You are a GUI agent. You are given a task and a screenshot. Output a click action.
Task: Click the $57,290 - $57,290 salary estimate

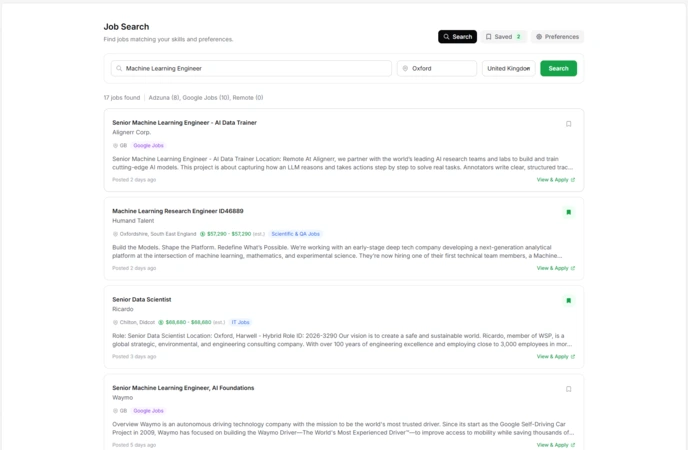point(229,234)
